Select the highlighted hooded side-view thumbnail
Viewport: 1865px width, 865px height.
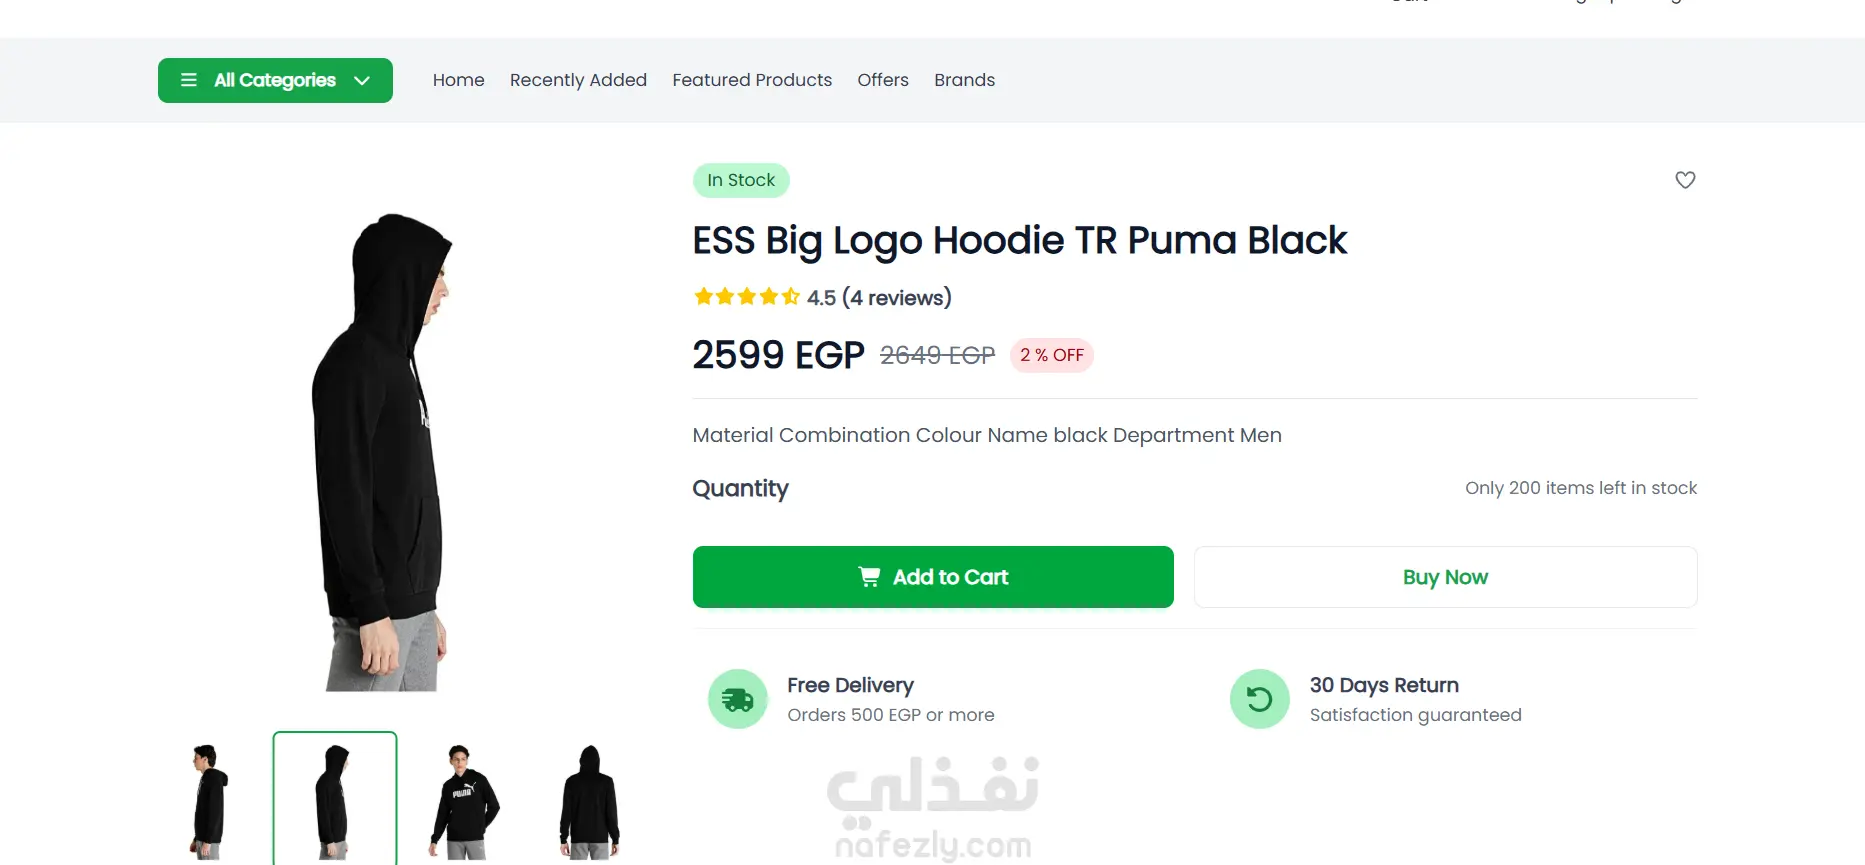[335, 799]
